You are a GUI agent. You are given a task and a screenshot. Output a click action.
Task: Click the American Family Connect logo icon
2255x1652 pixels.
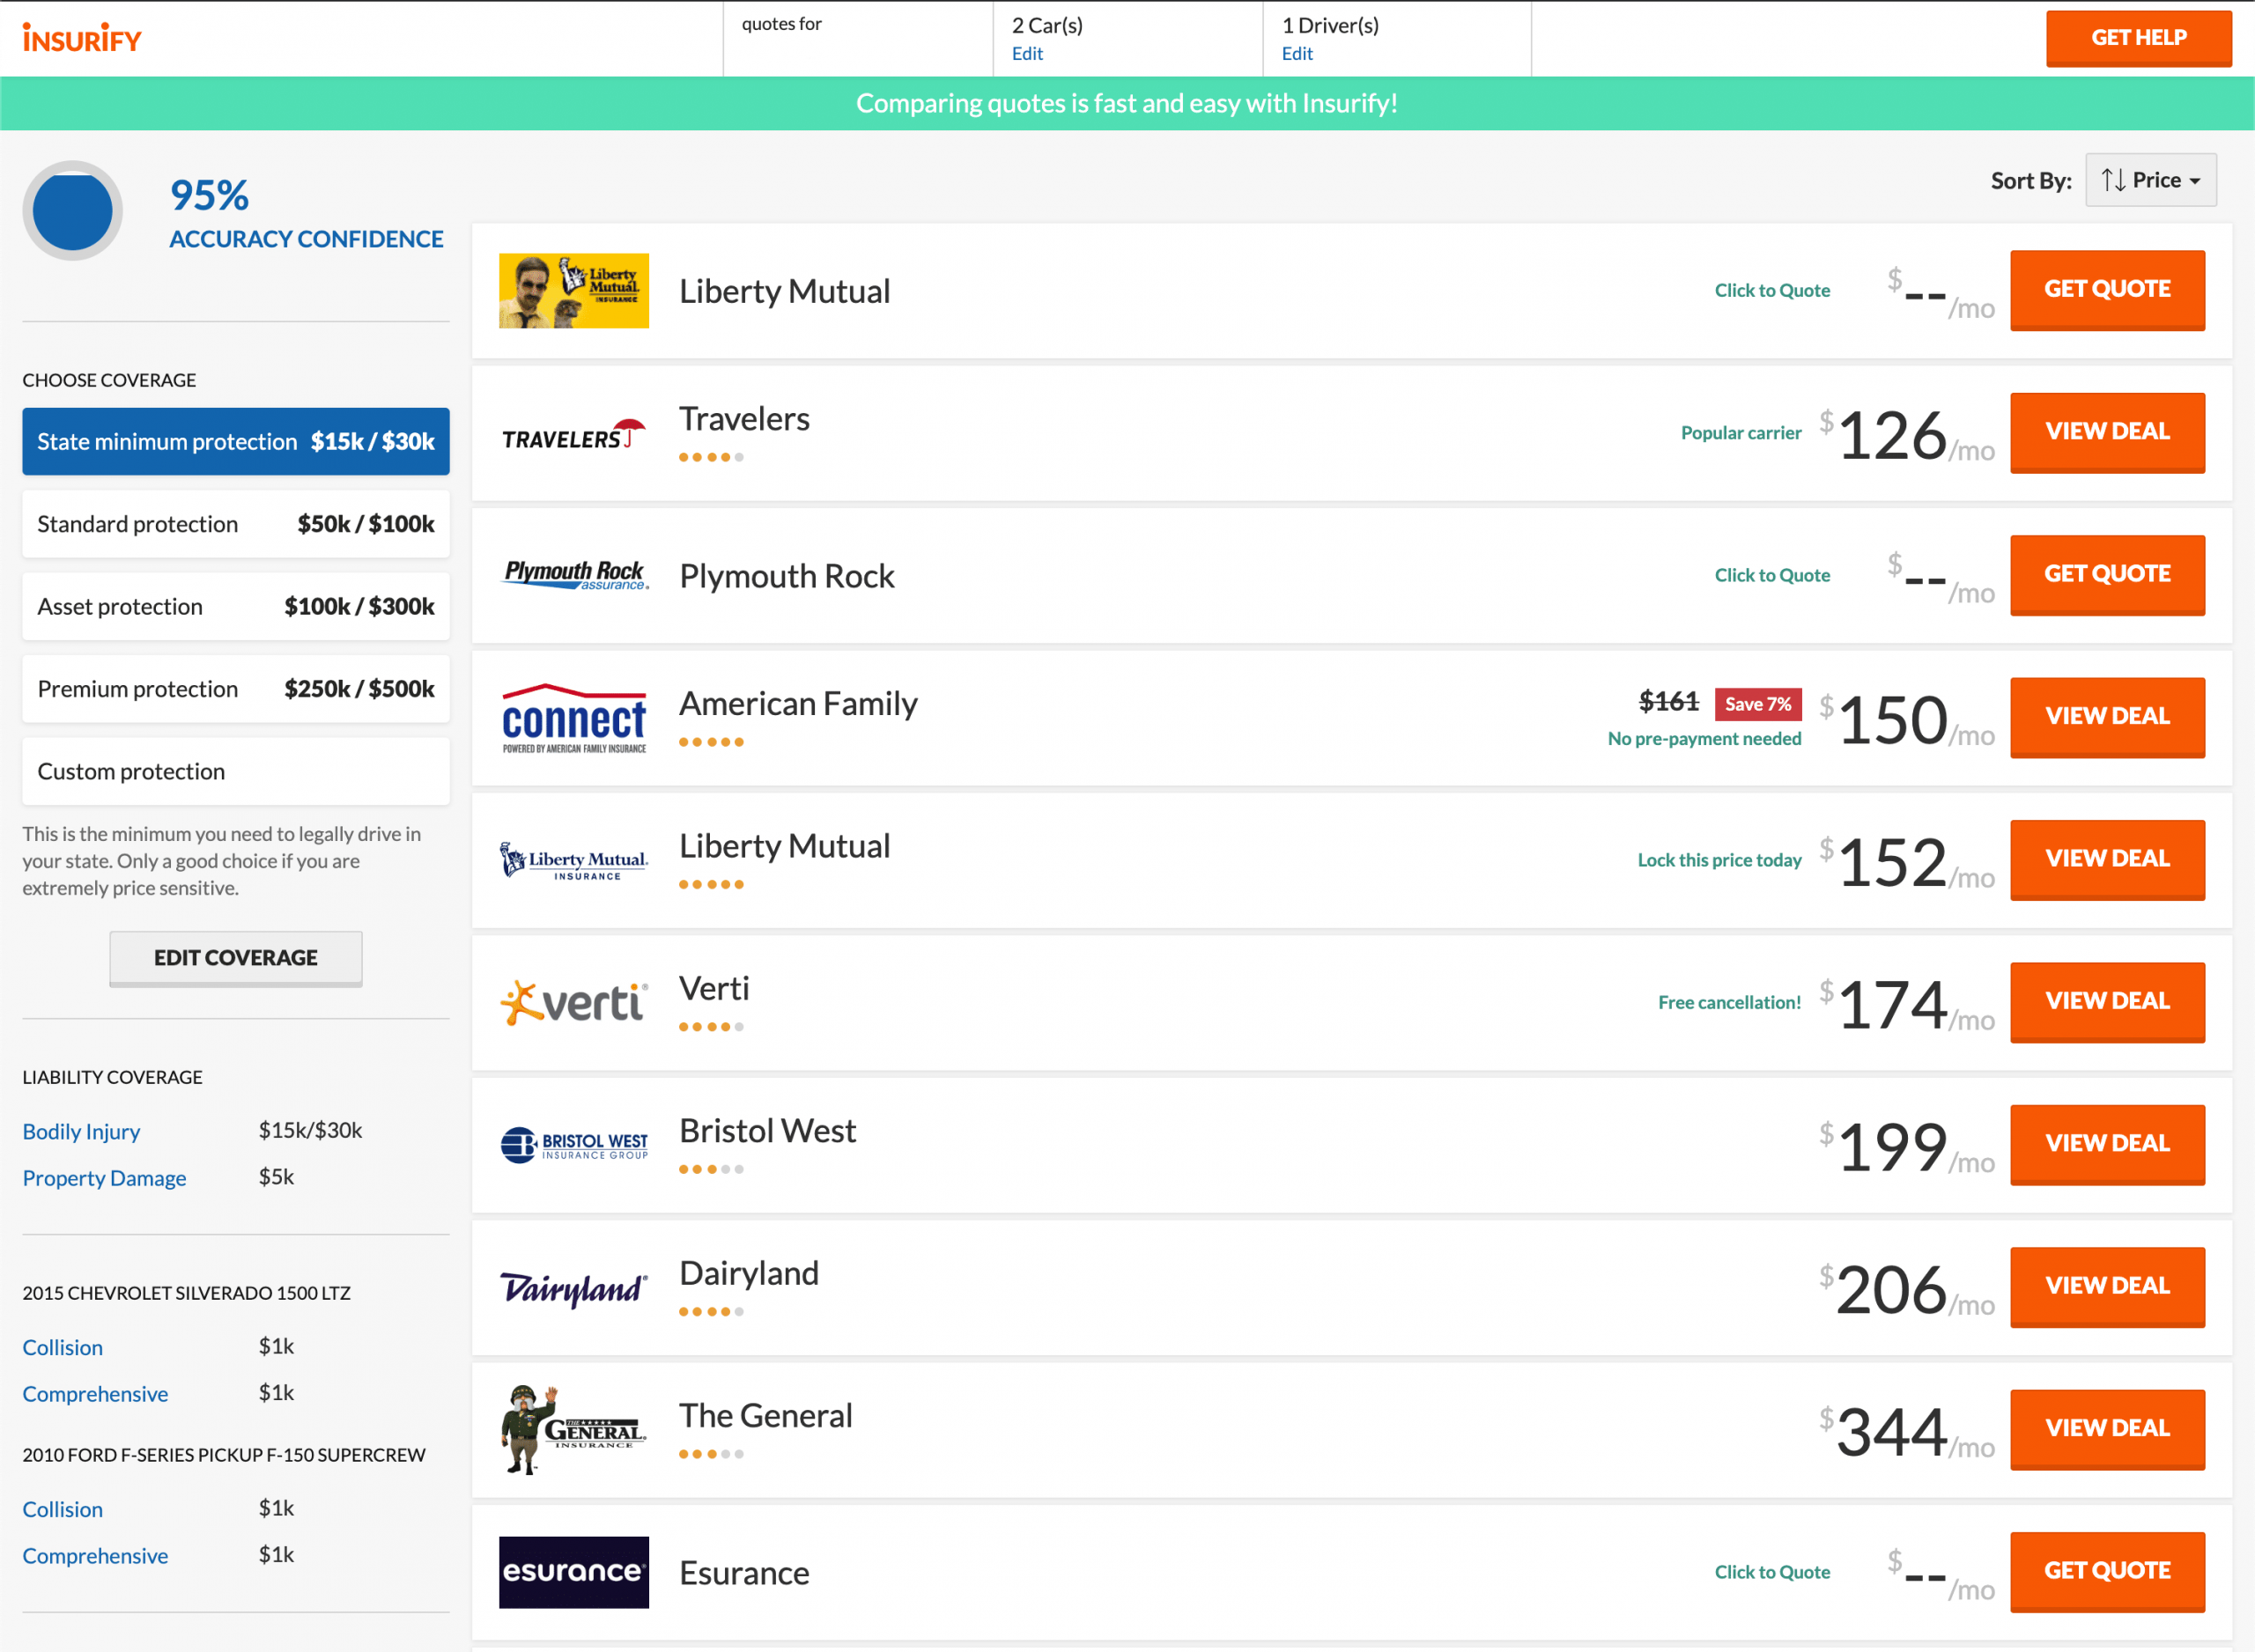[x=576, y=714]
